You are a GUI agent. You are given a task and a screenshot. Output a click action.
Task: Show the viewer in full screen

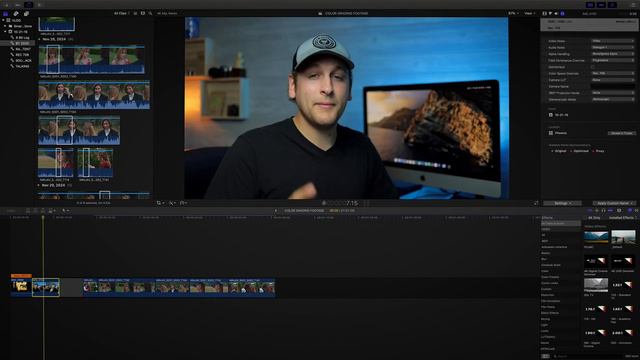pos(536,203)
